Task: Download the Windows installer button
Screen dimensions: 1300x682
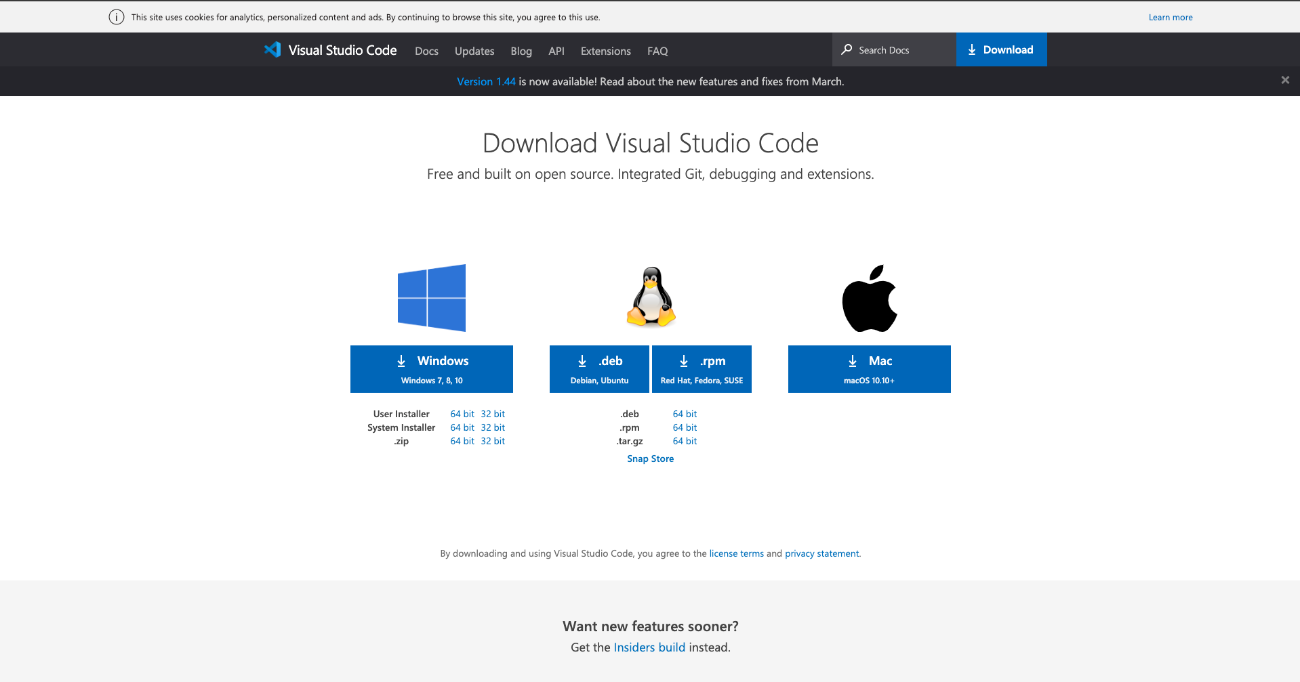Action: [x=431, y=369]
